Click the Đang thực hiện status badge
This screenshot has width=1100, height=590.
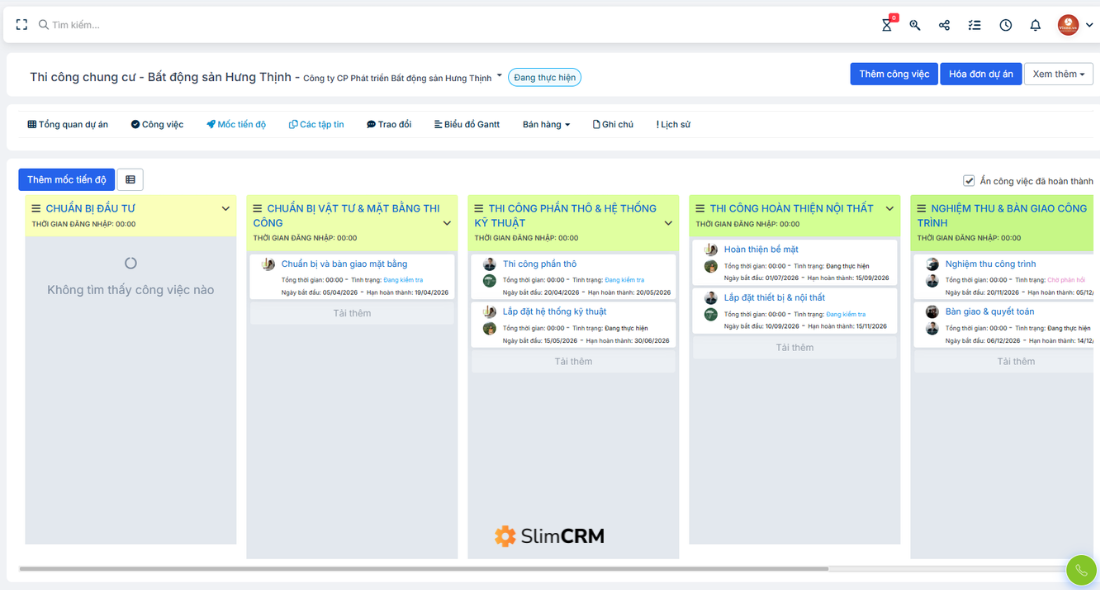point(544,77)
